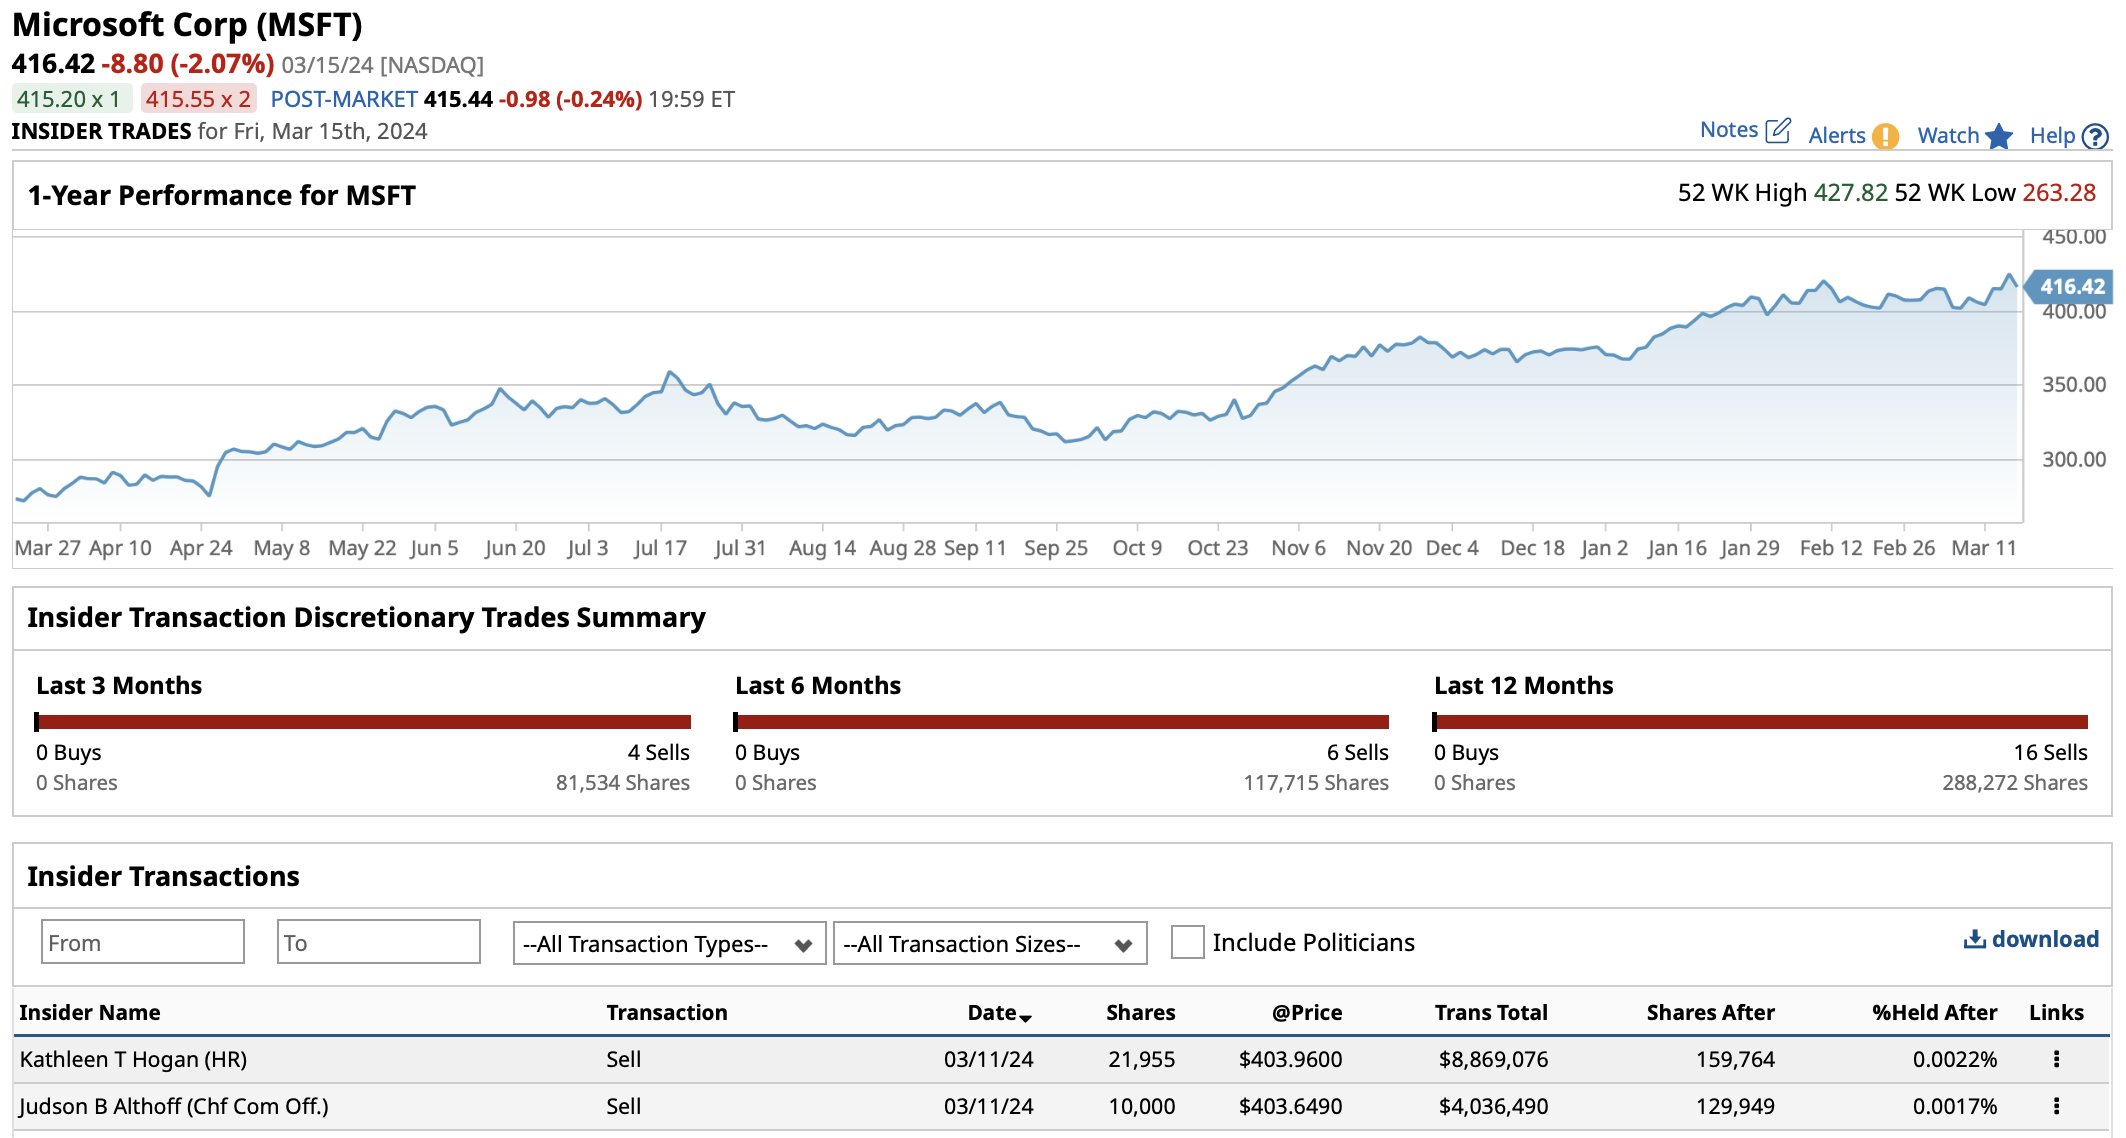
Task: Click Judson B Althoff (Chf Com Off.) name
Action: [x=174, y=1106]
